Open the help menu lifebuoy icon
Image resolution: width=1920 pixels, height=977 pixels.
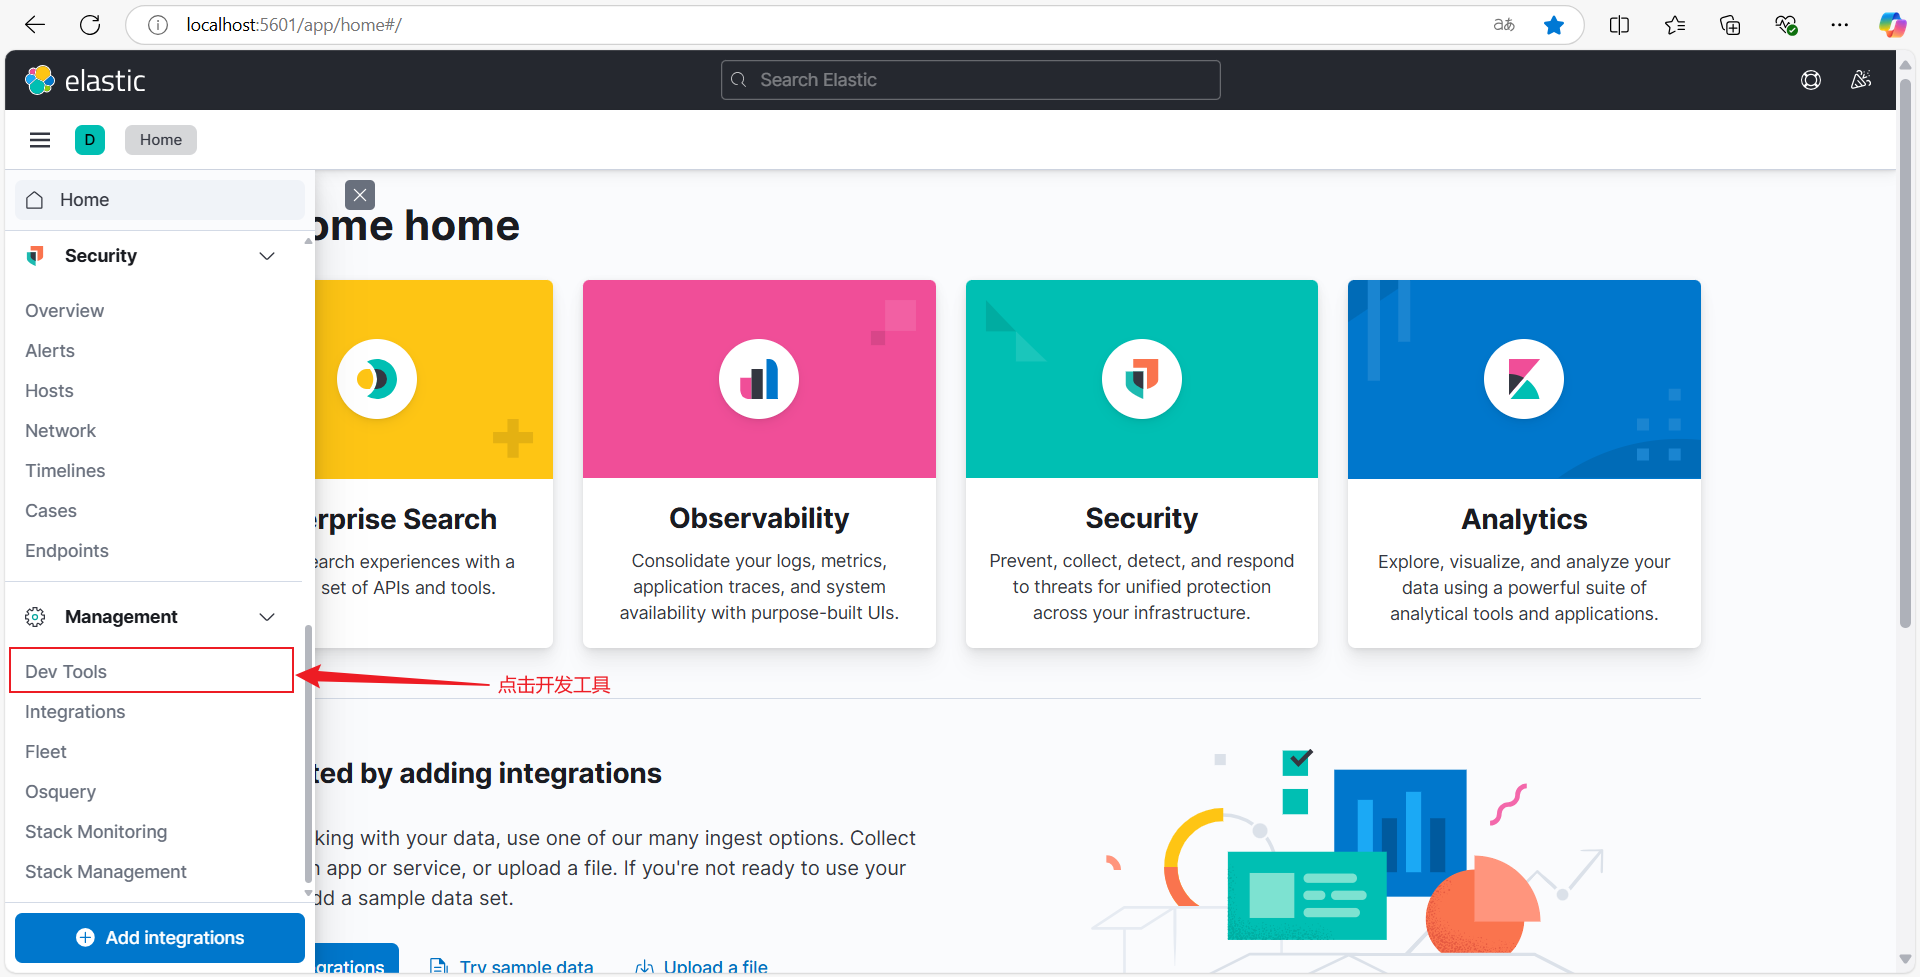[1811, 80]
